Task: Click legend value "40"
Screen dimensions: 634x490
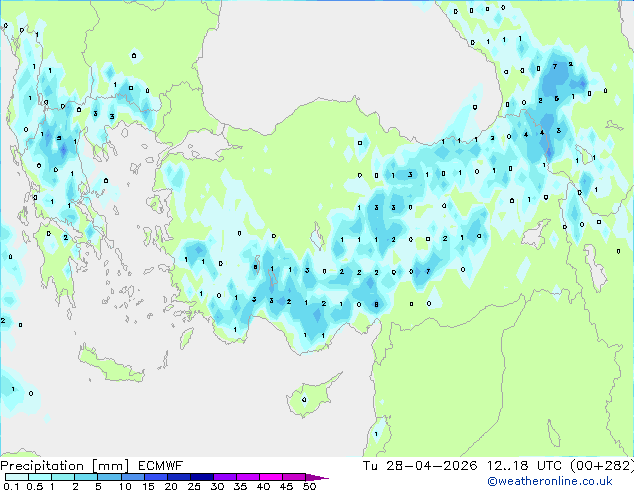Action: 263,486
